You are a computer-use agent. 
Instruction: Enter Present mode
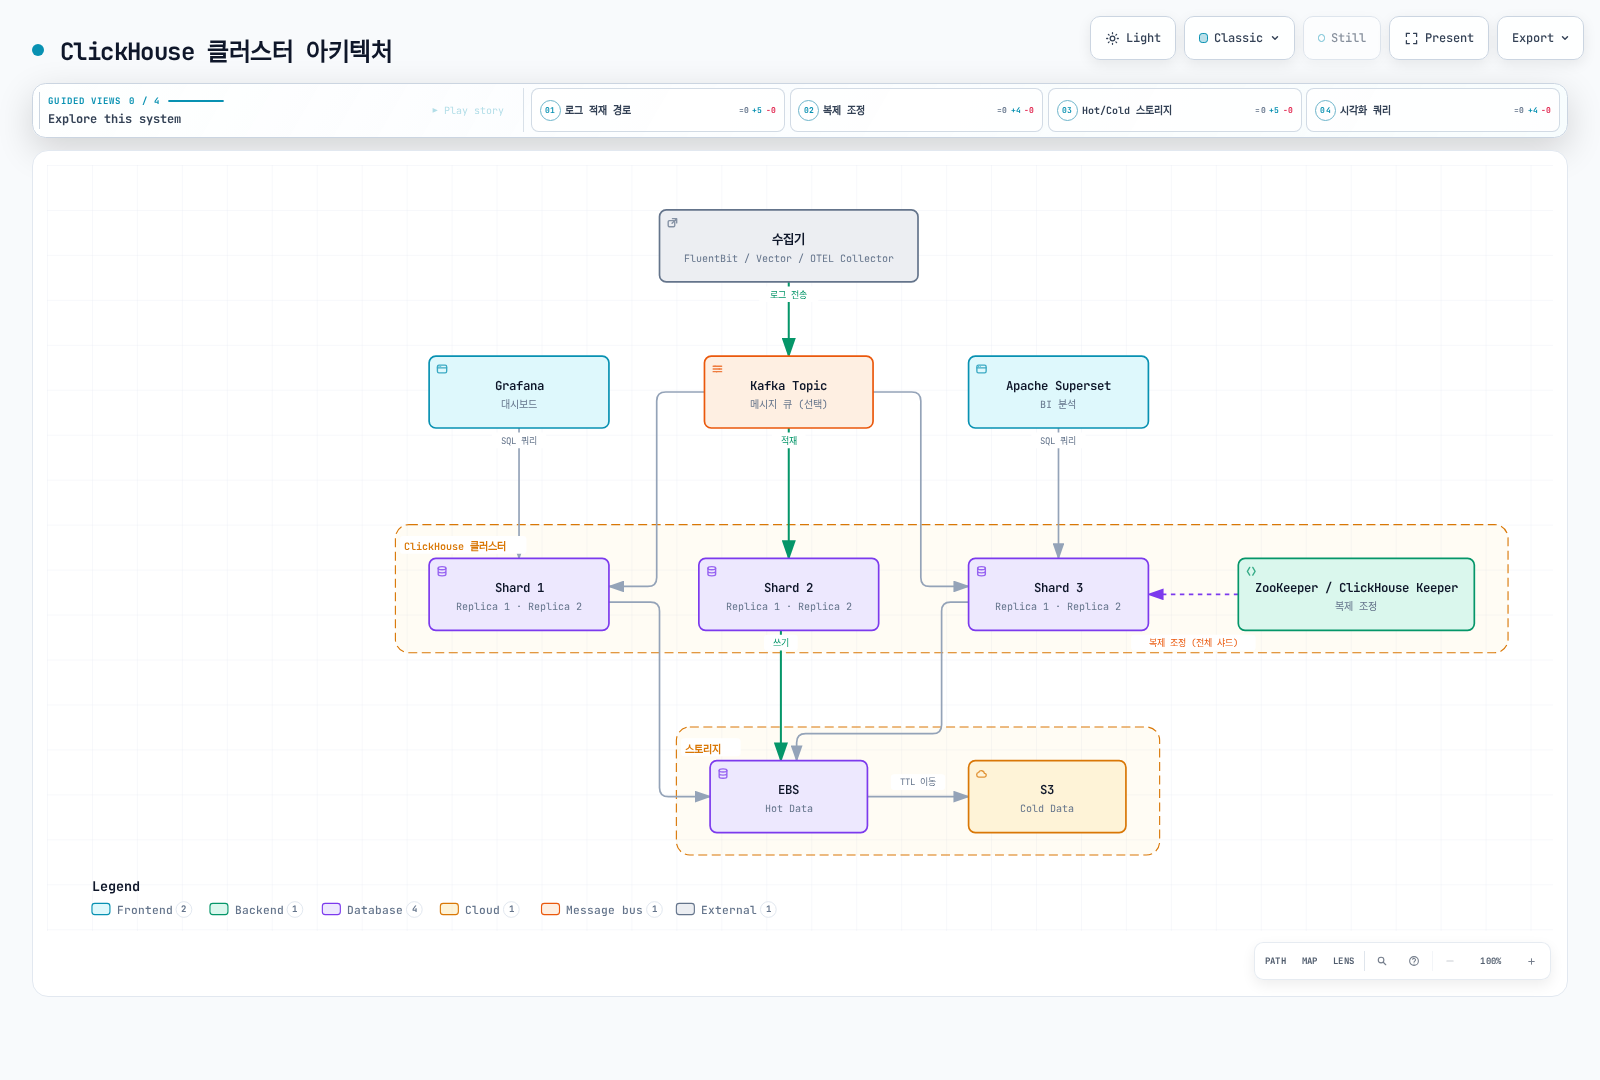tap(1439, 38)
